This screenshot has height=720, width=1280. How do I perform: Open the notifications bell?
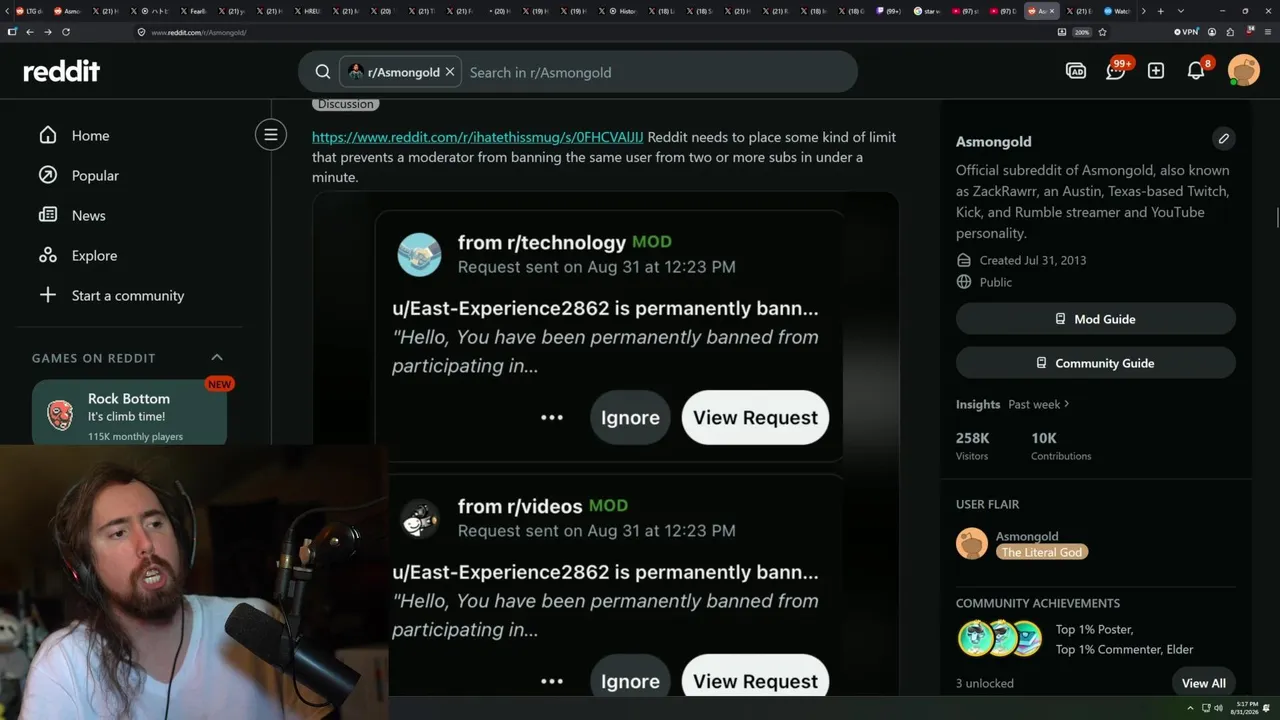pos(1197,70)
